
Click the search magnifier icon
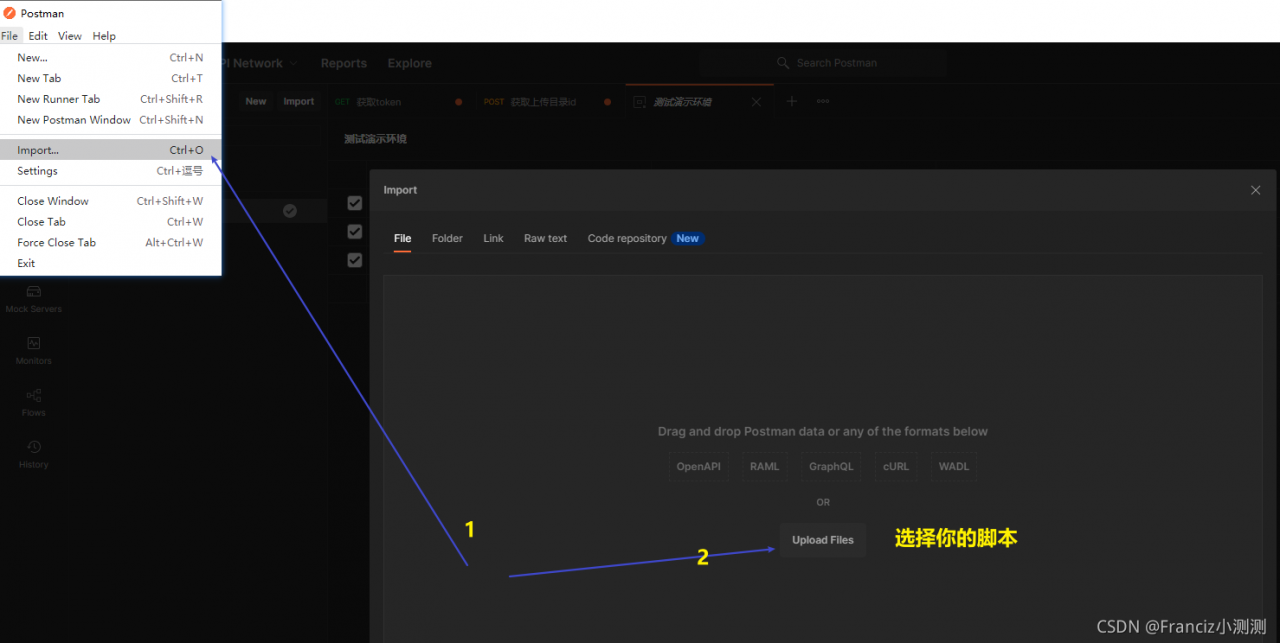(x=783, y=63)
